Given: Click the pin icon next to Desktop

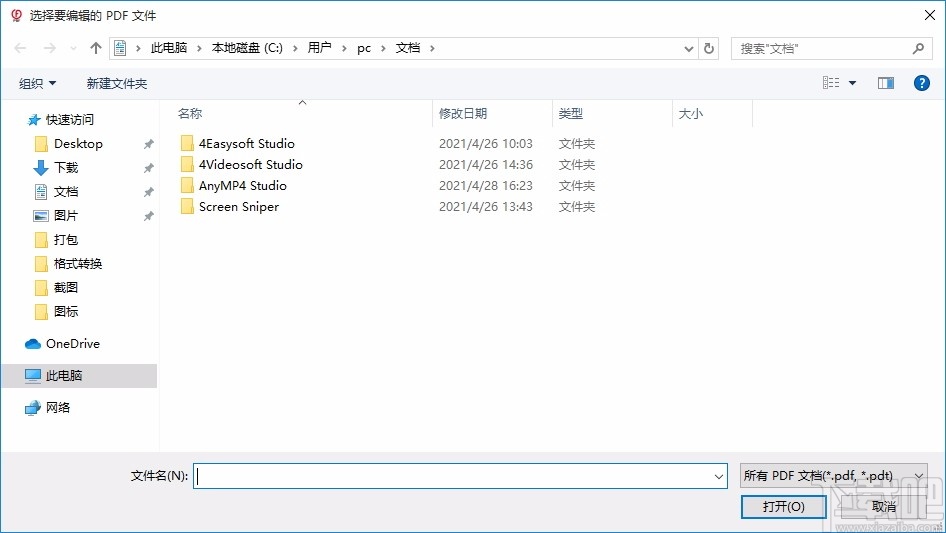Looking at the screenshot, I should 148,144.
